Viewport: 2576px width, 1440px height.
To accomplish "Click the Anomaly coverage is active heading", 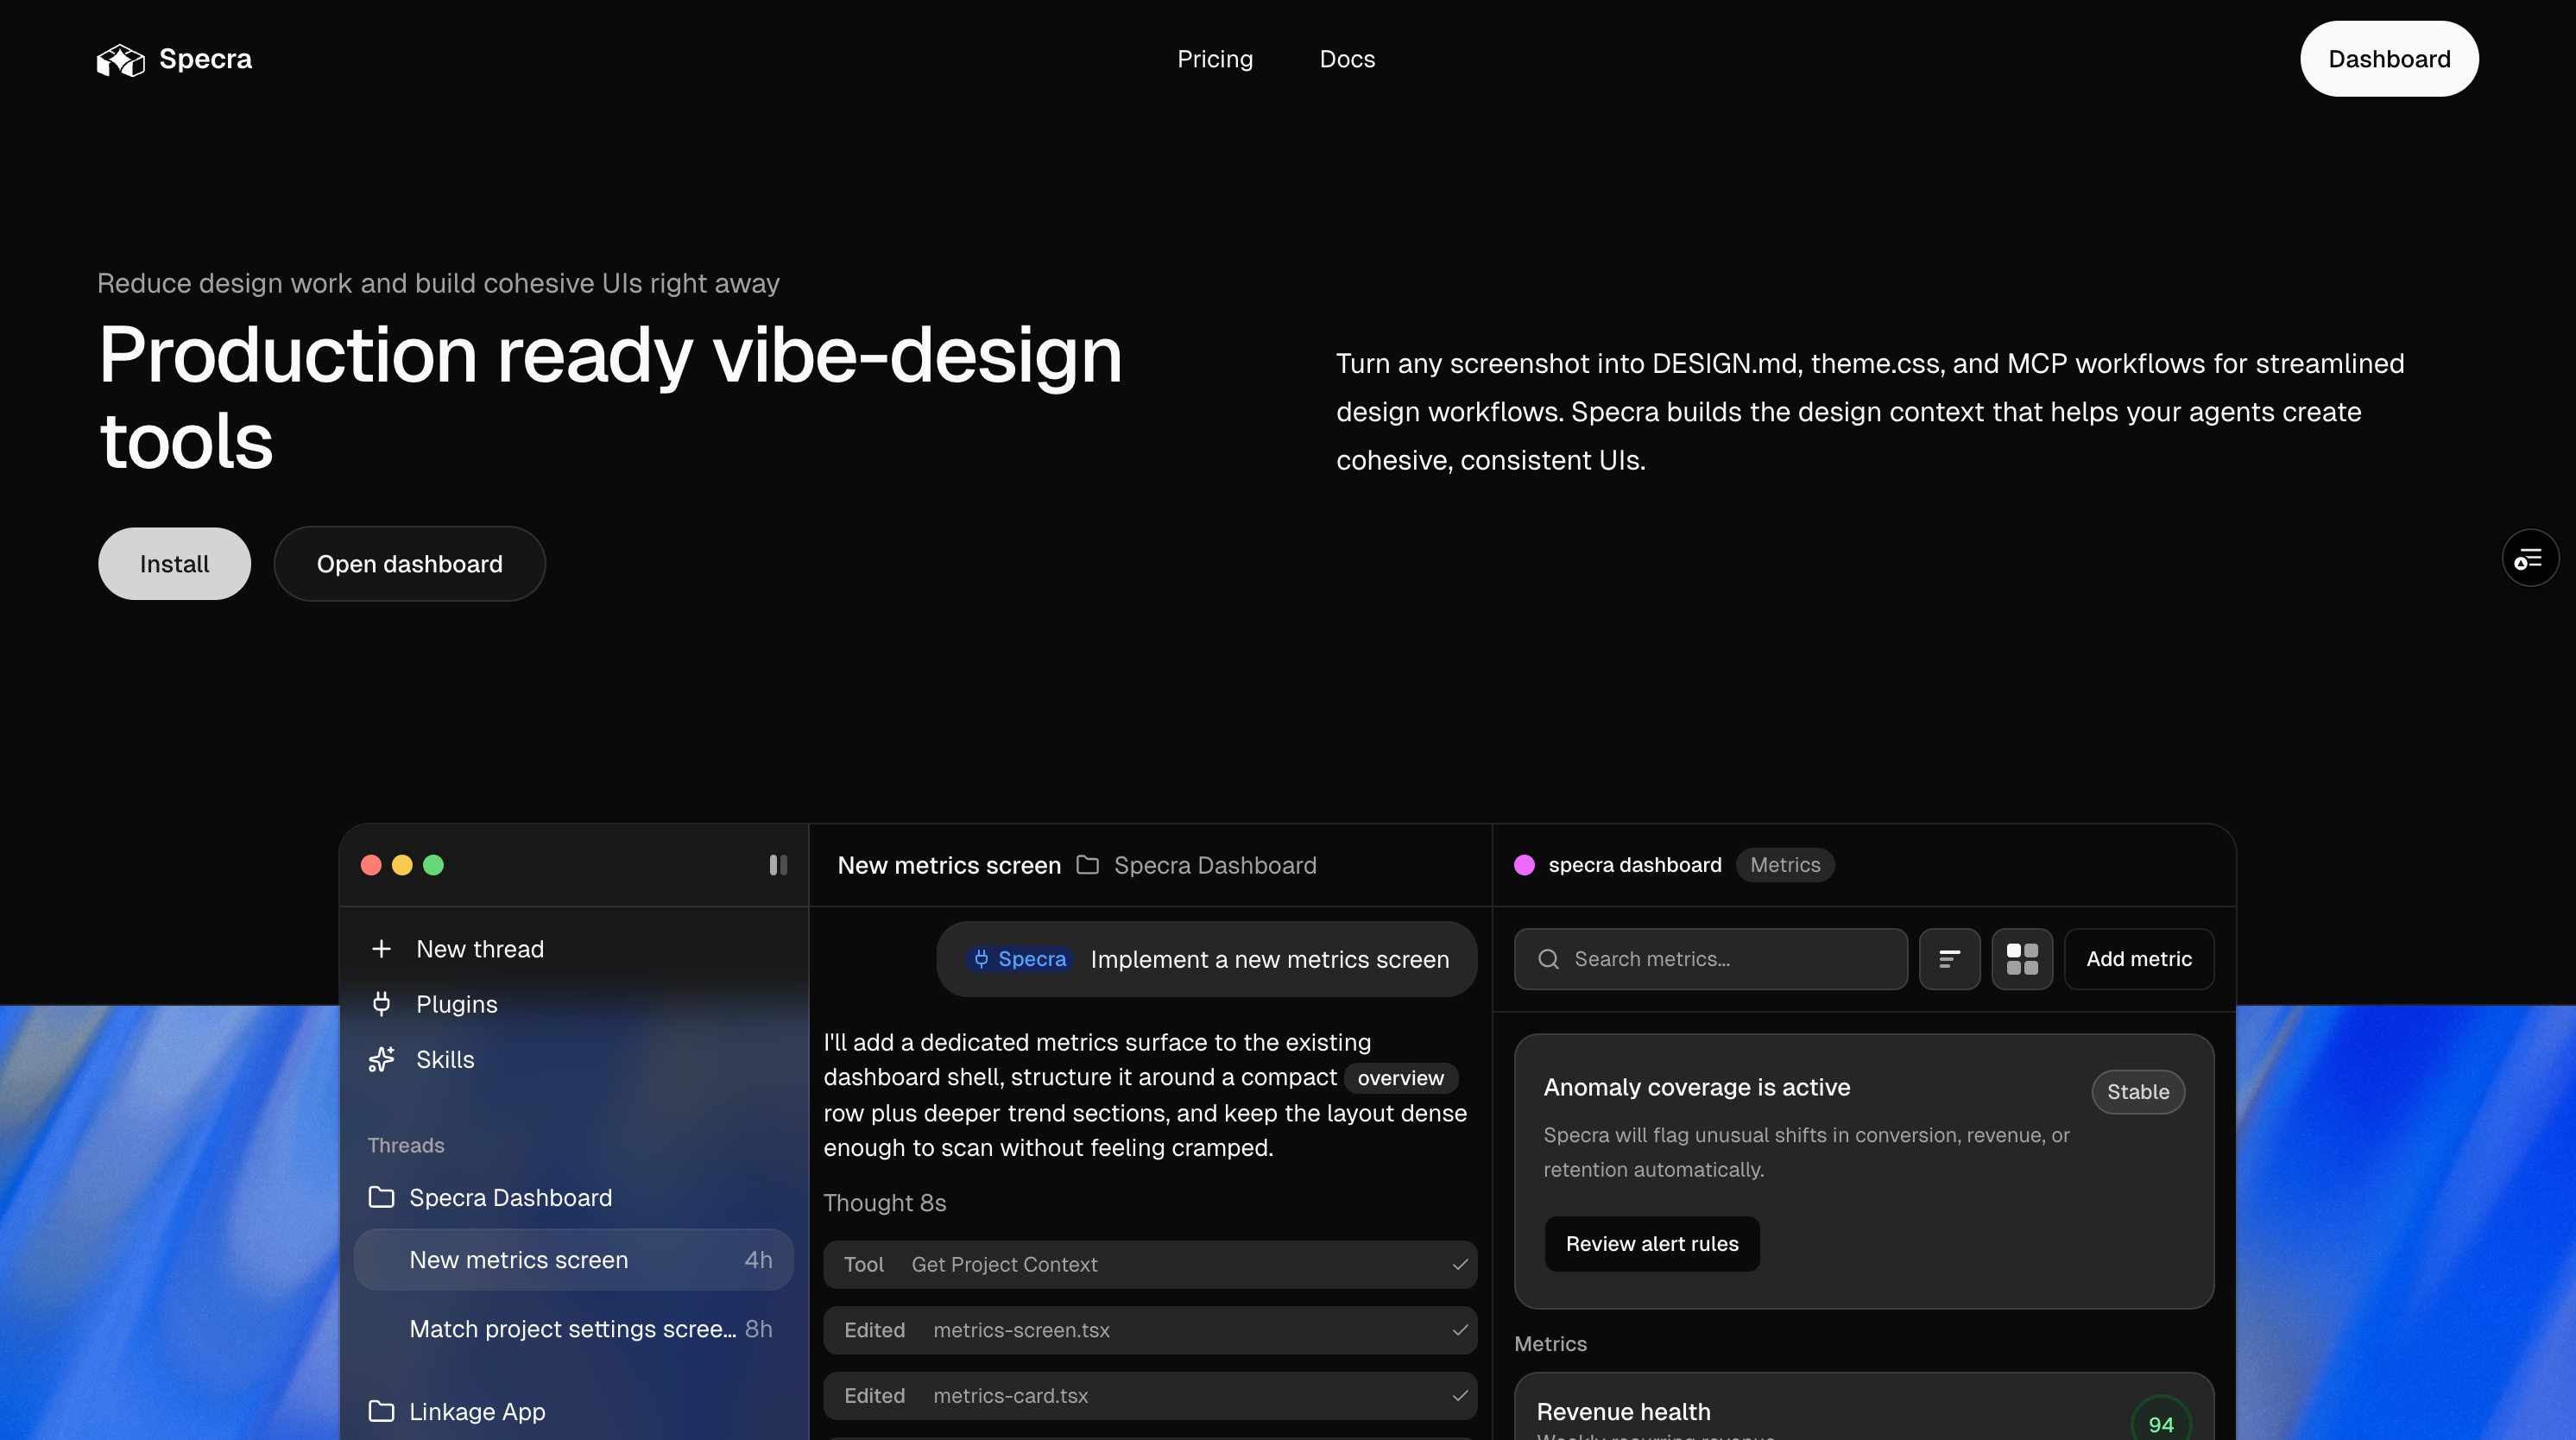I will coord(1696,1087).
